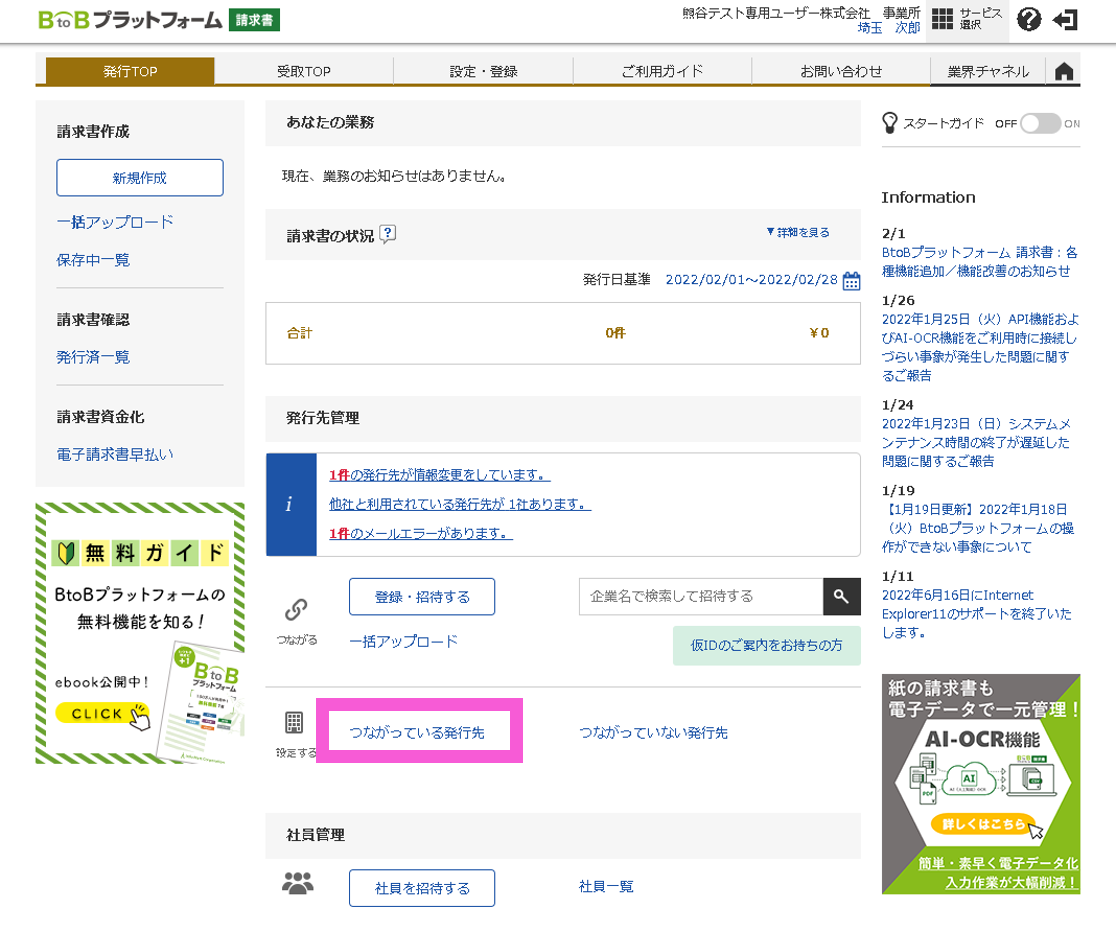Click the logout arrow icon

(1065, 20)
